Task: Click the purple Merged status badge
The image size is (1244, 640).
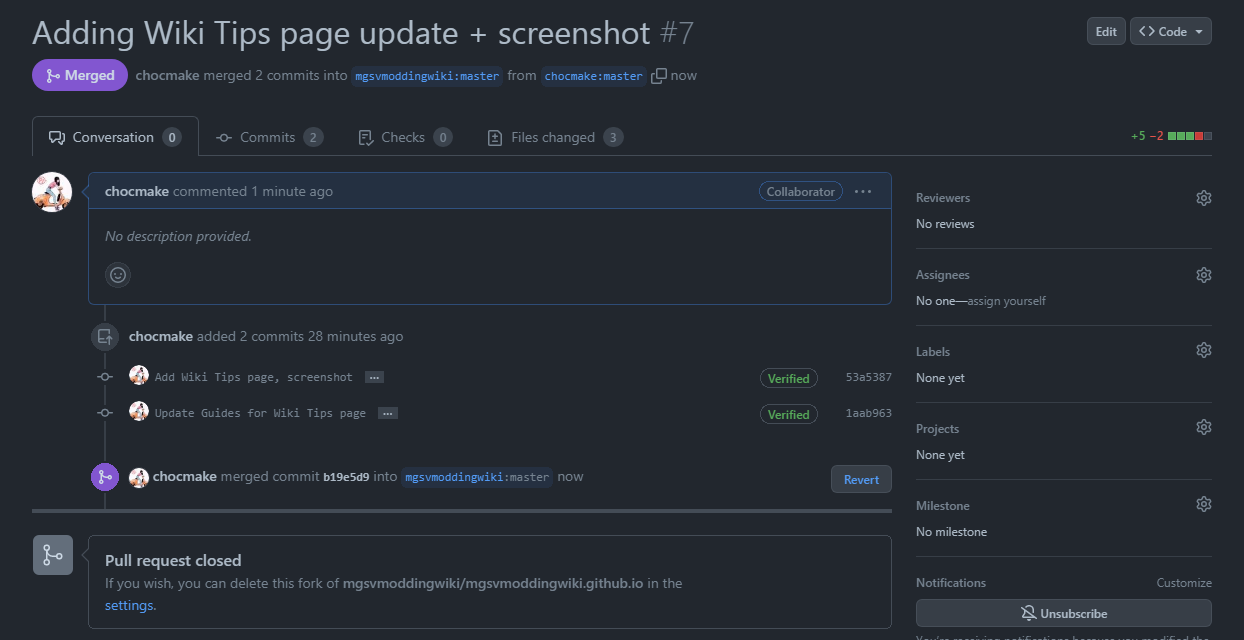Action: click(80, 75)
